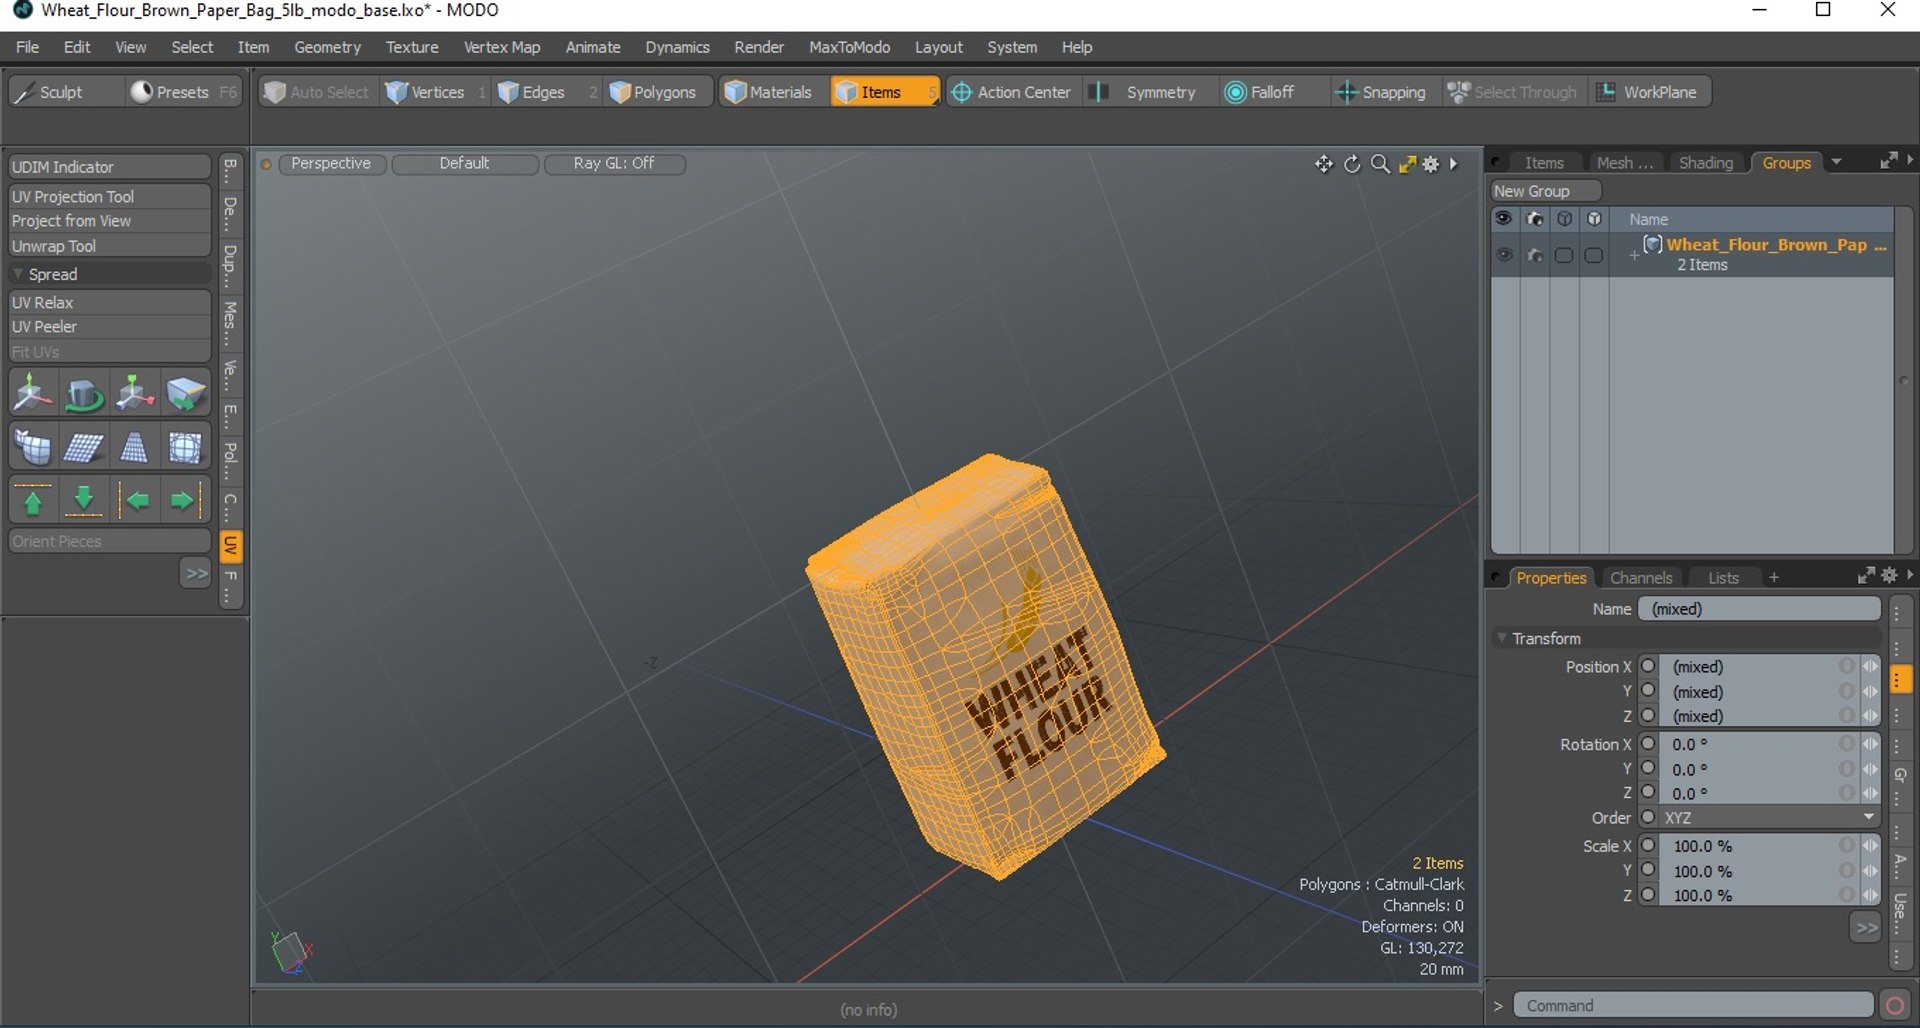Open the Texture menu
The height and width of the screenshot is (1028, 1920).
click(412, 47)
